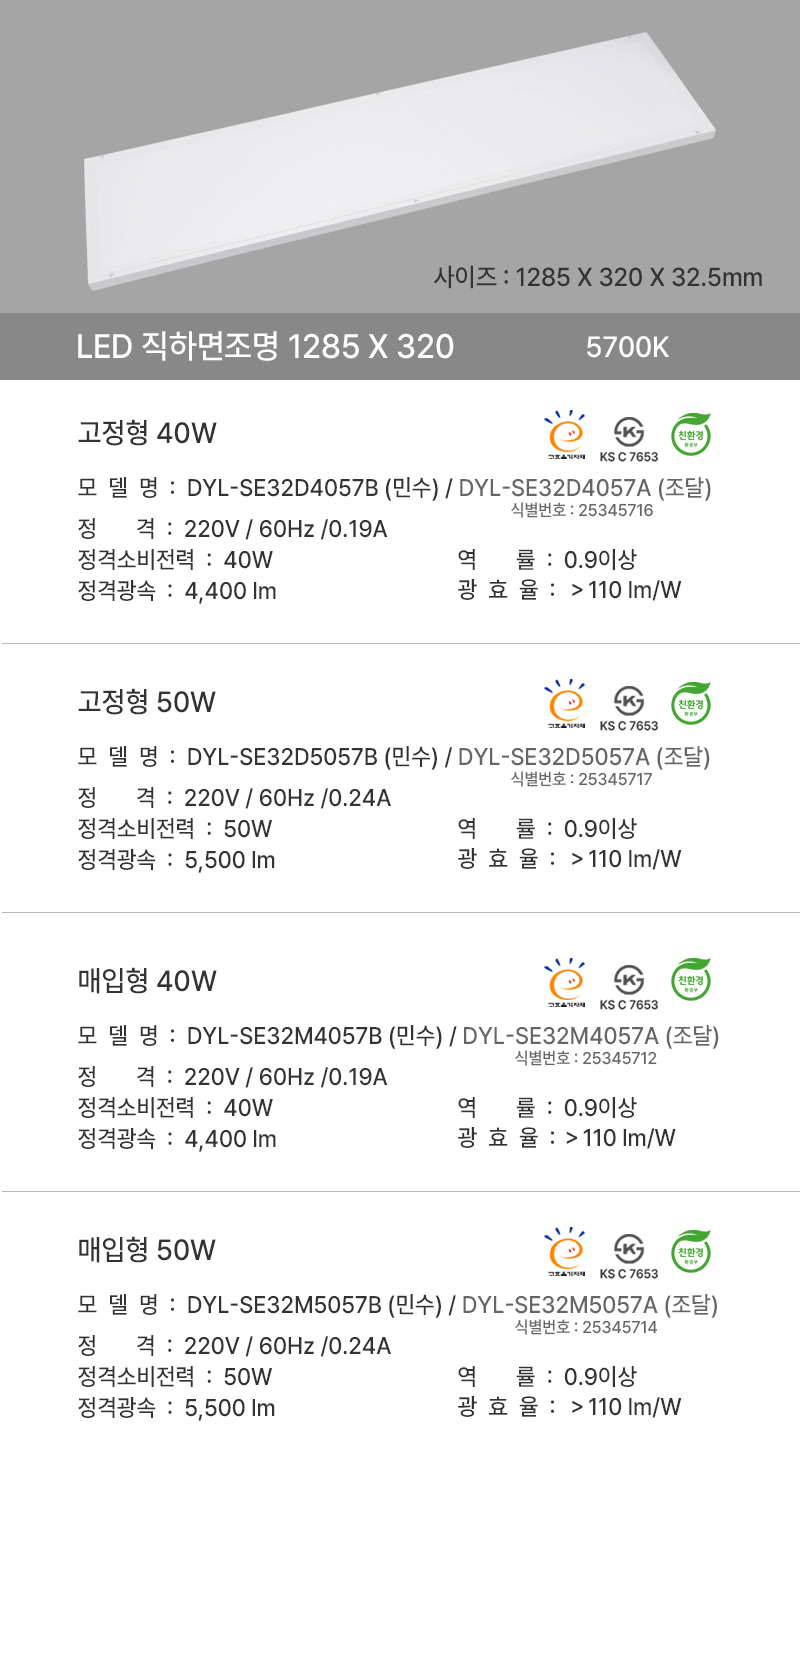Click the high-efficiency mark under 매입형 50W
The height and width of the screenshot is (1654, 800).
pos(566,1252)
